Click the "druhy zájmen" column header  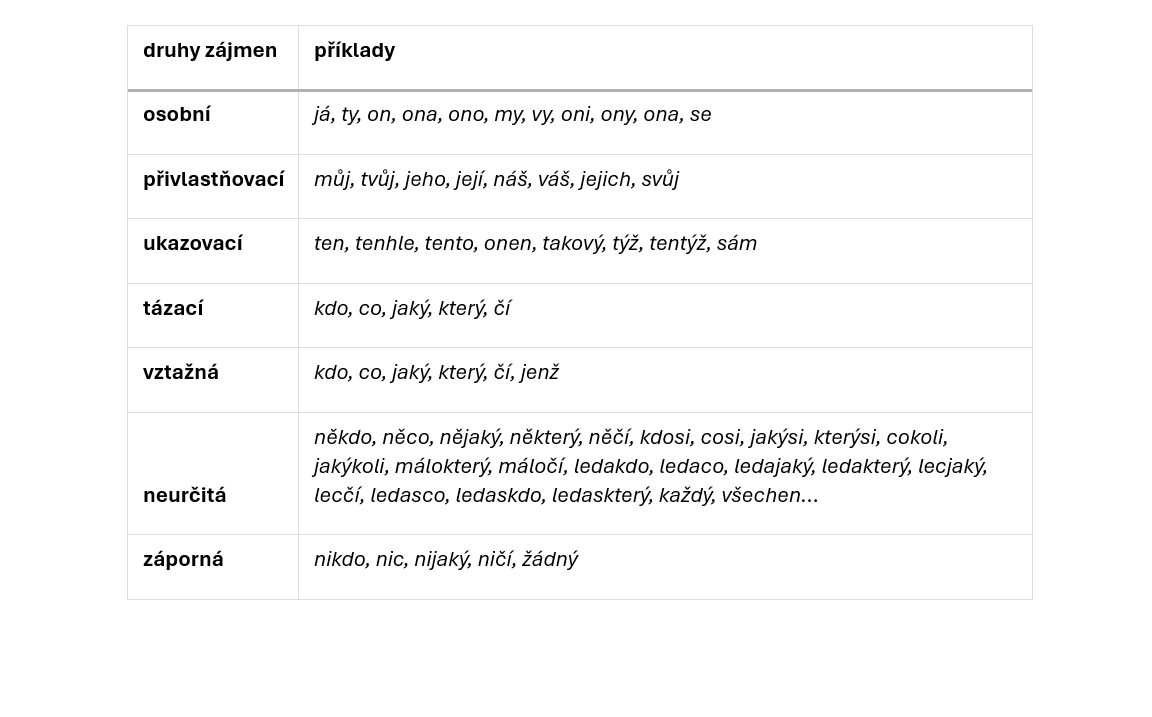(210, 50)
